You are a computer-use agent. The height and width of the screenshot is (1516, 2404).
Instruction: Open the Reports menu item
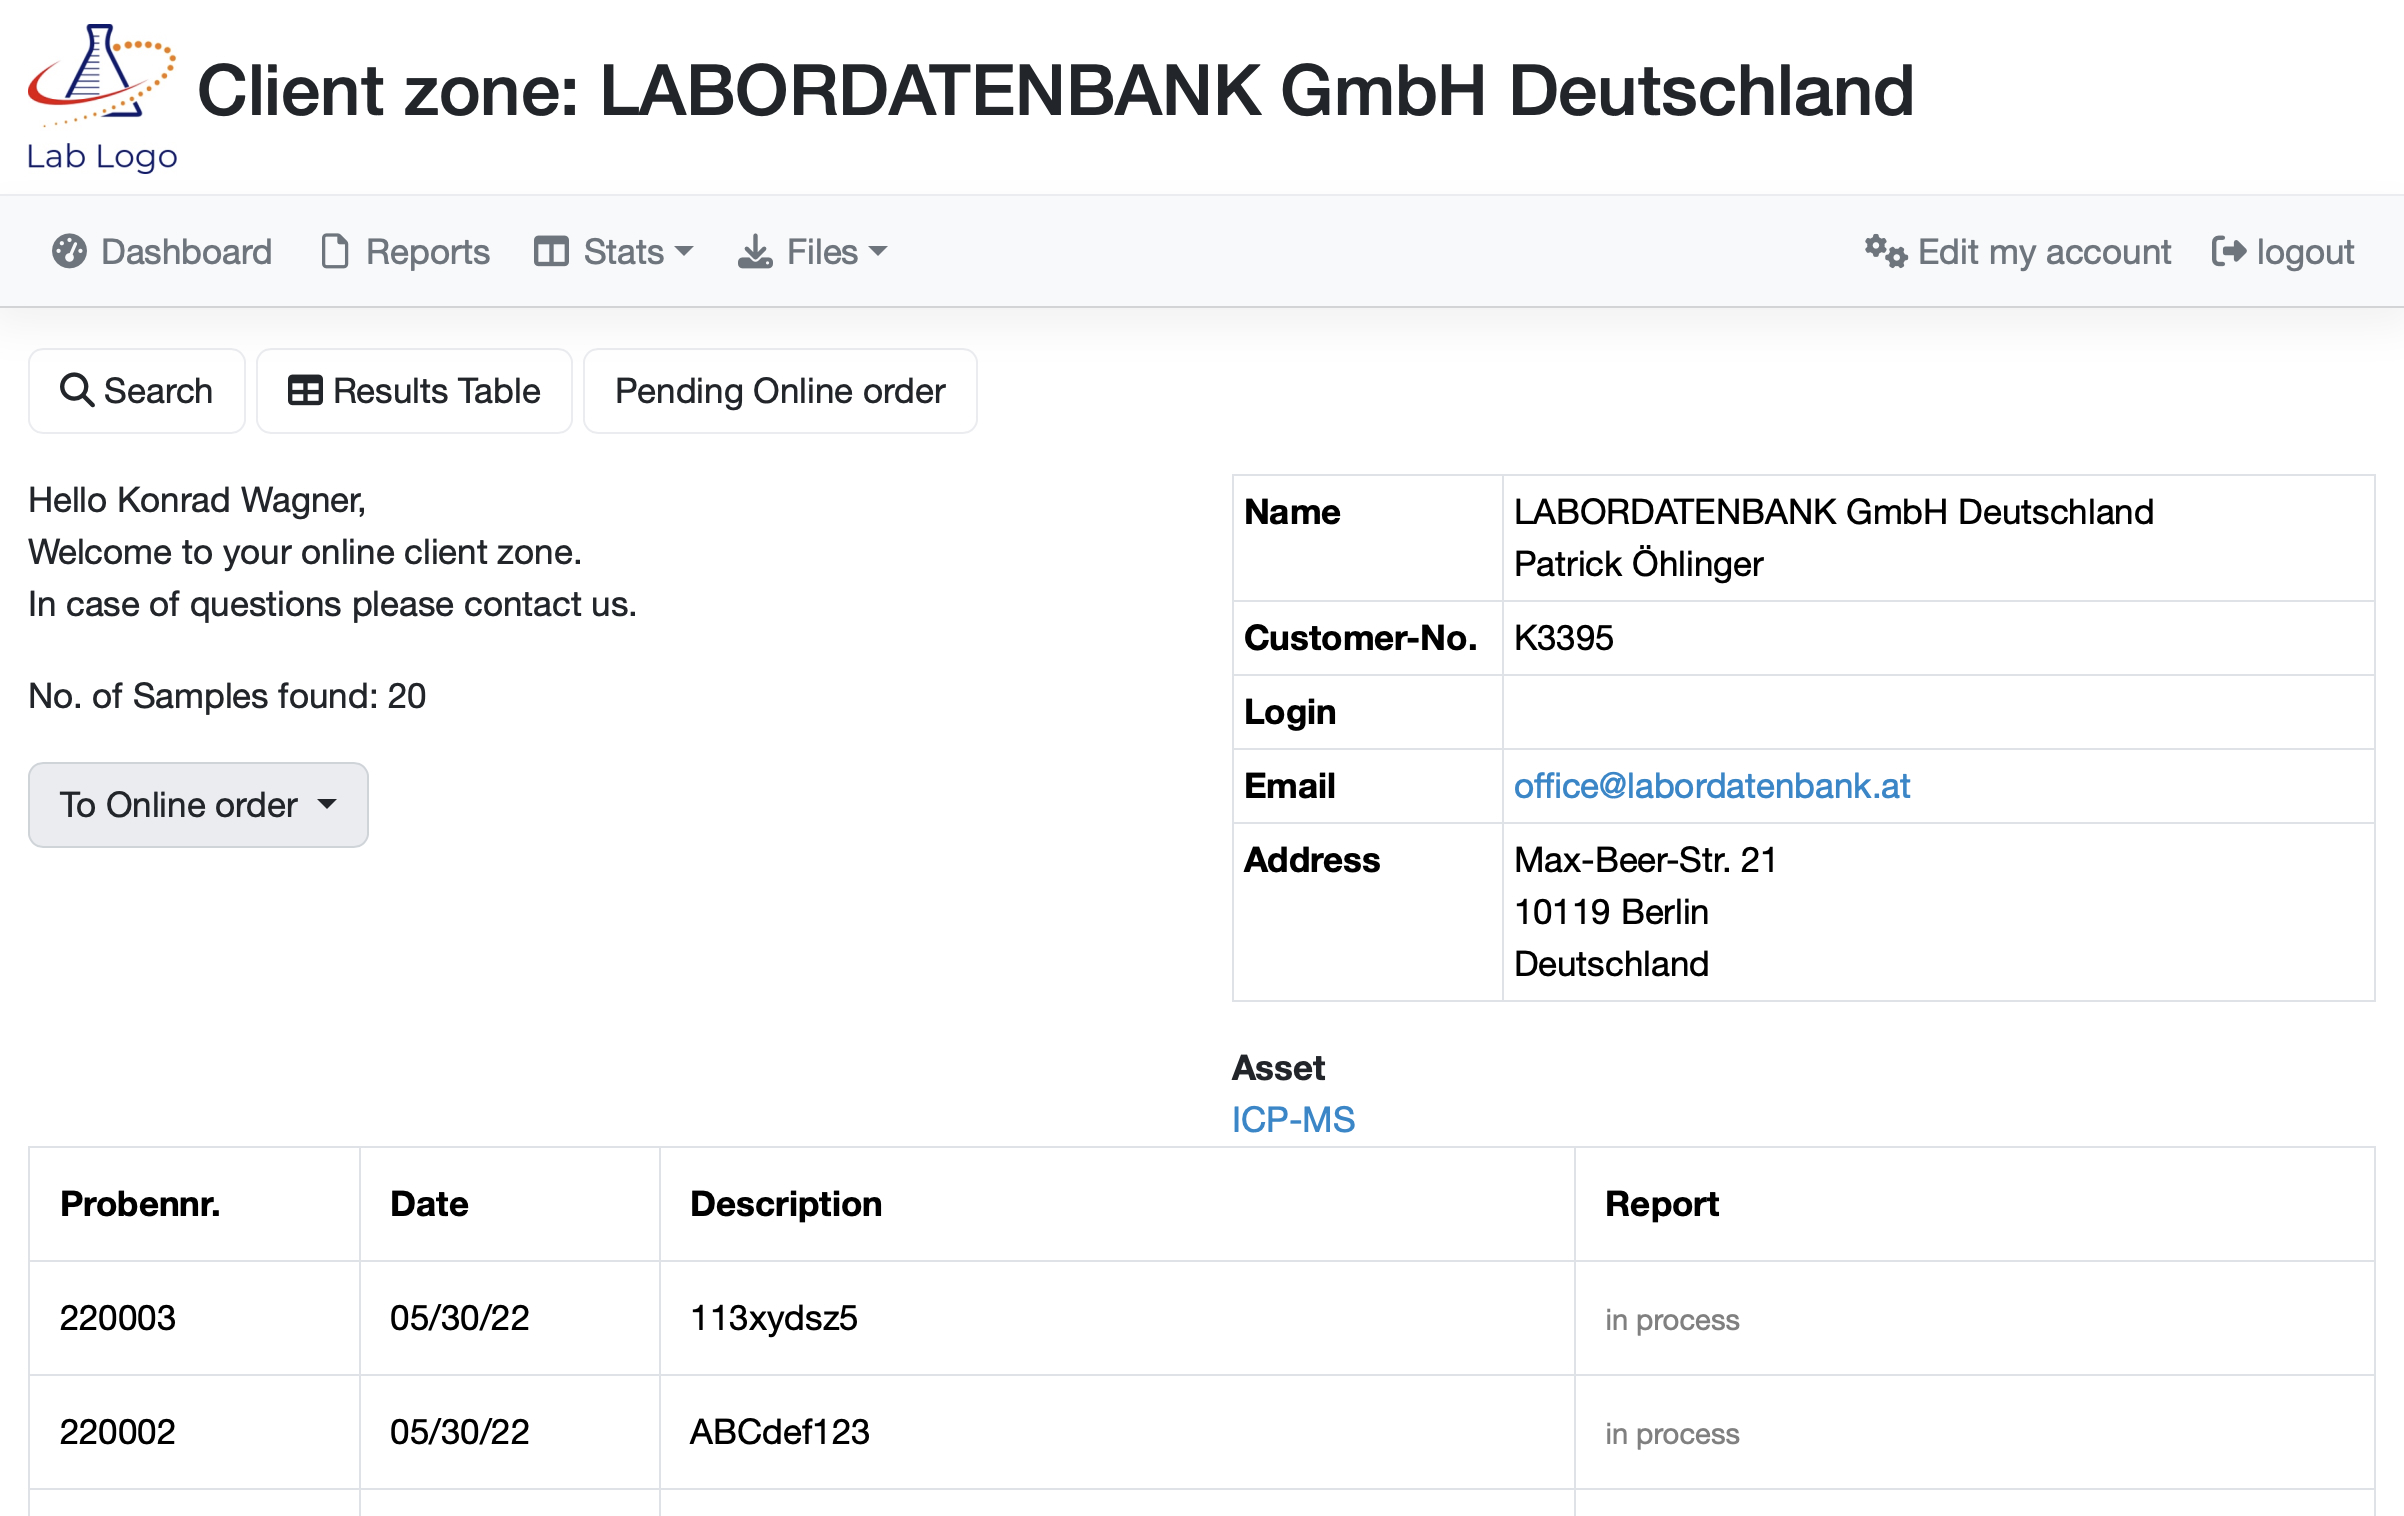point(427,251)
